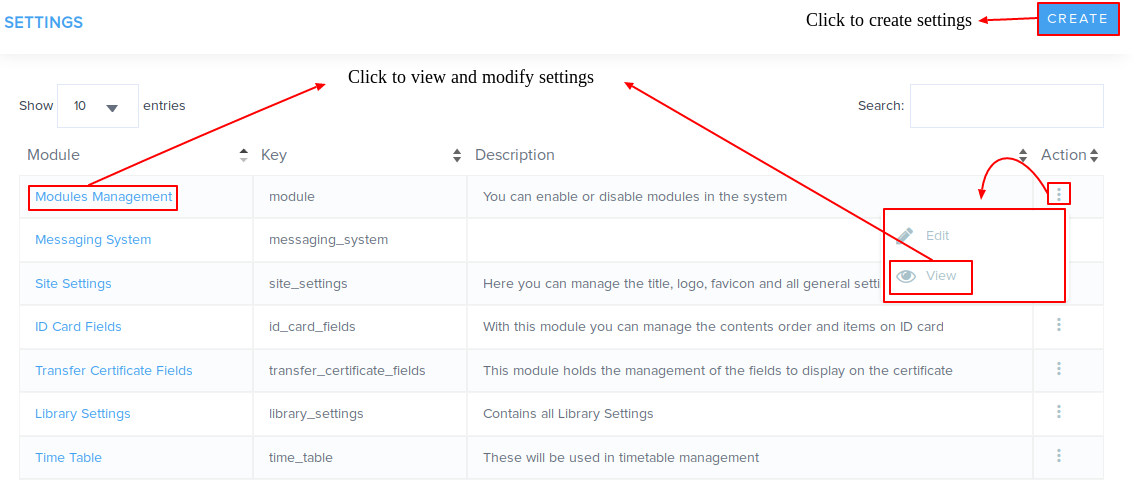The height and width of the screenshot is (480, 1134).
Task: Open the Messaging System link
Action: pos(93,240)
